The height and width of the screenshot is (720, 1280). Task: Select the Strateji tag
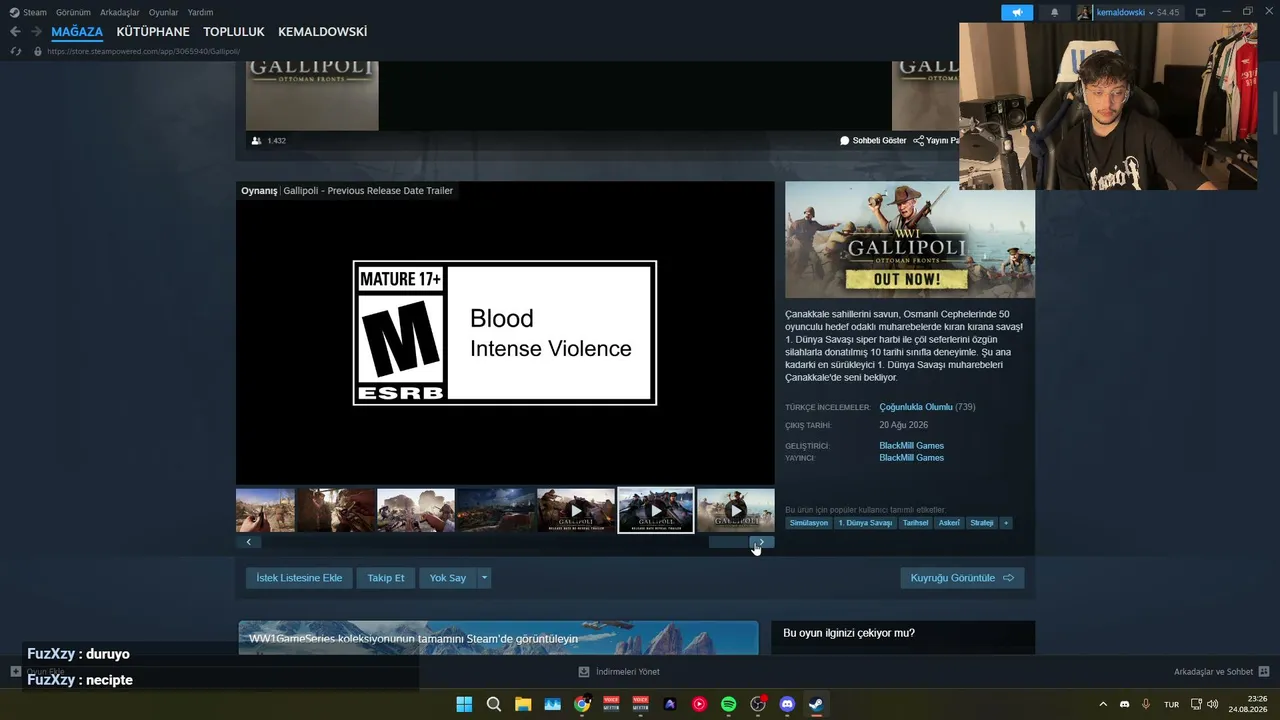pyautogui.click(x=982, y=523)
